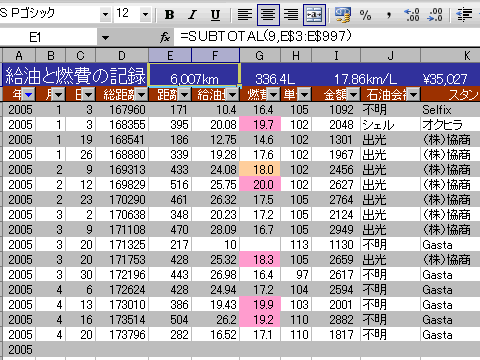
Task: Open the 石油会社 column filter dropdown
Action: (413, 95)
